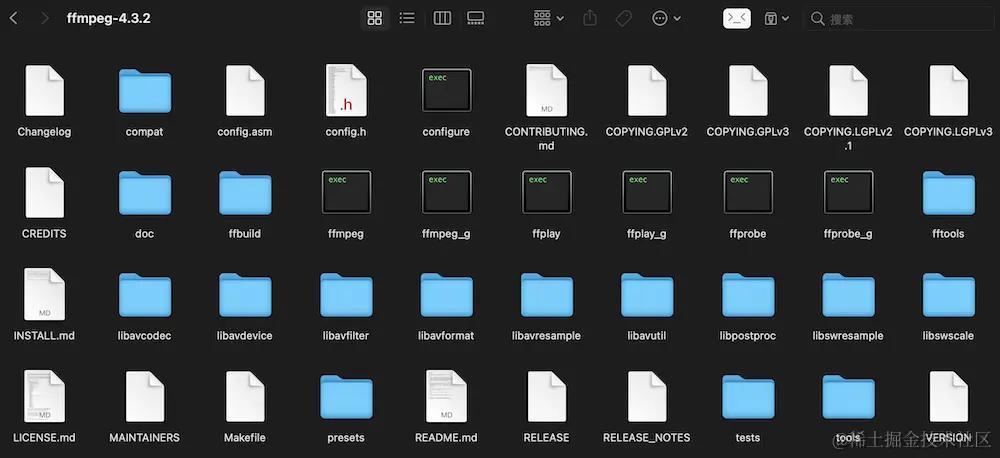
Task: Open the compat folder
Action: click(145, 91)
